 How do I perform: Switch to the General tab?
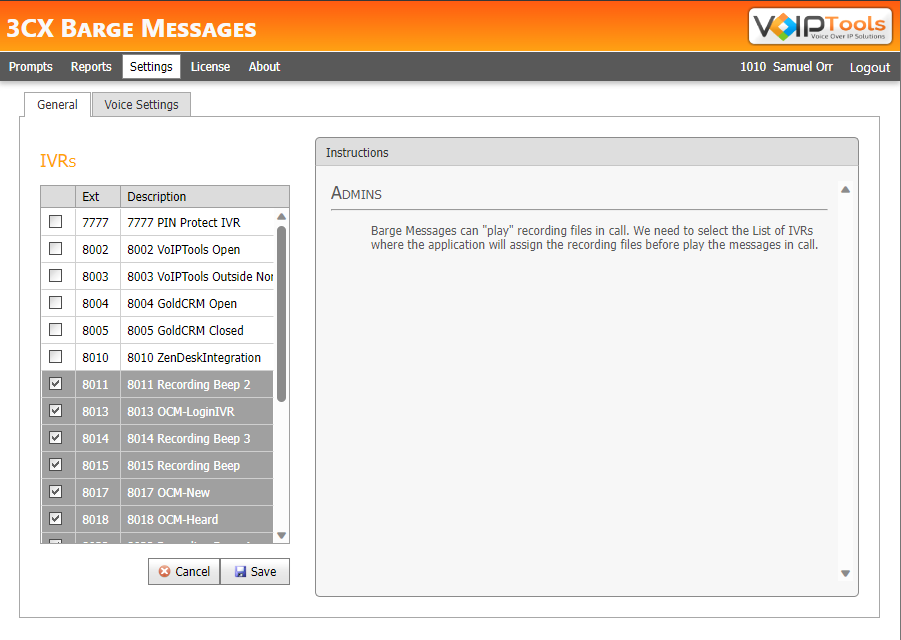(57, 105)
